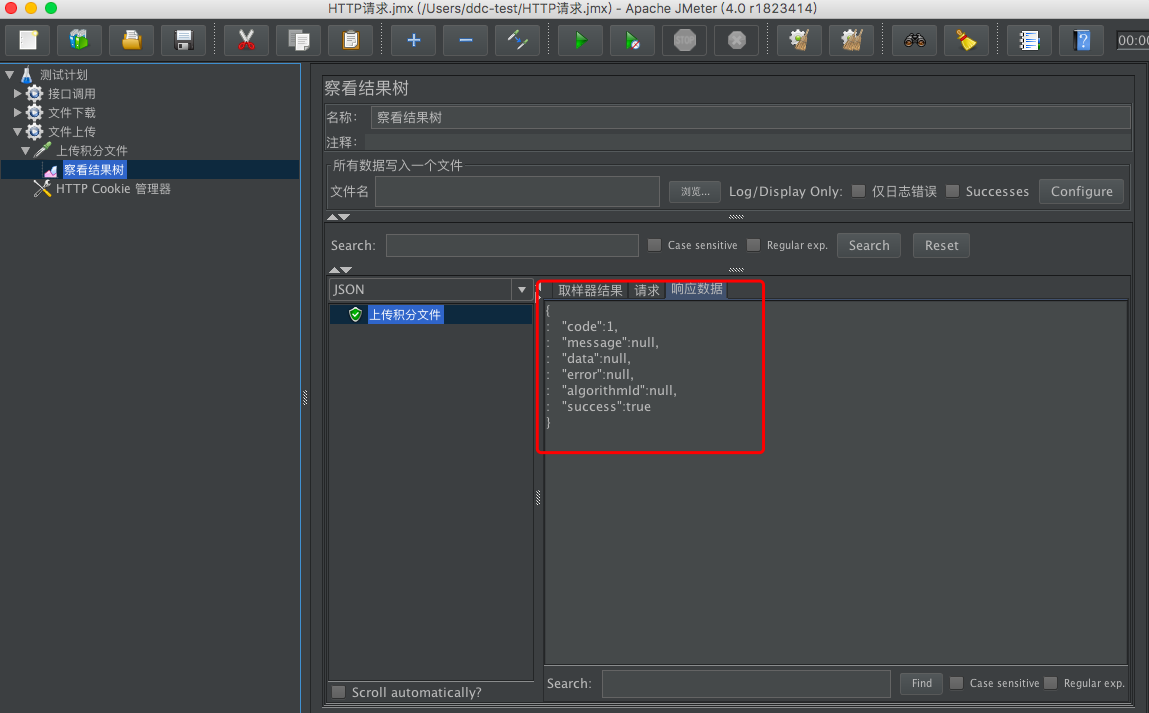Collapse the 测试计划 tree node

tap(10, 75)
